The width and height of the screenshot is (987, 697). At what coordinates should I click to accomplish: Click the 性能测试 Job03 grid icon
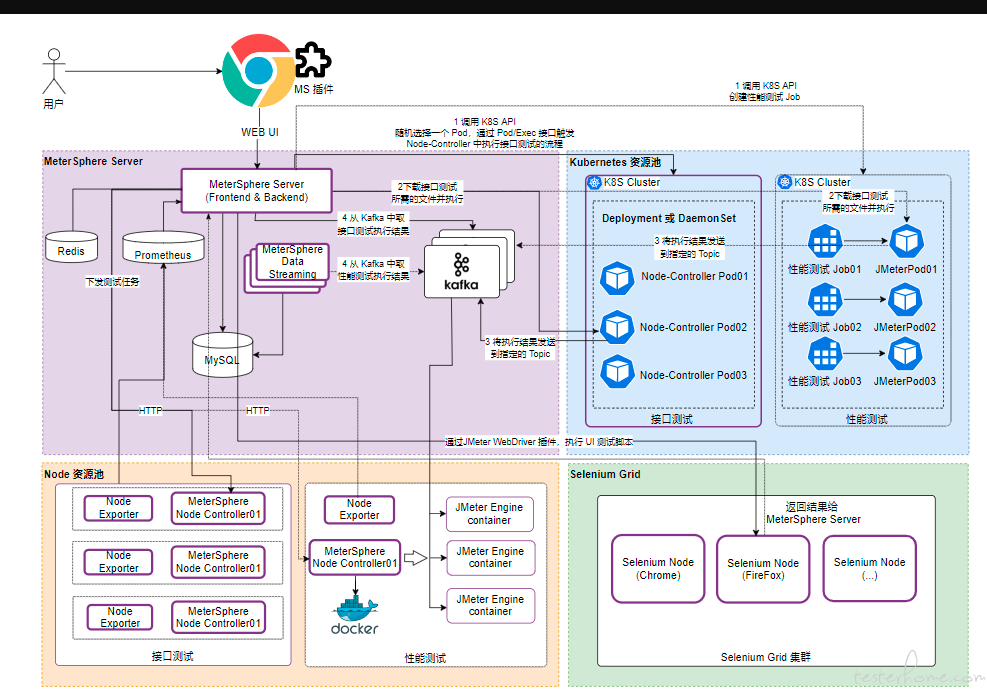coord(825,354)
